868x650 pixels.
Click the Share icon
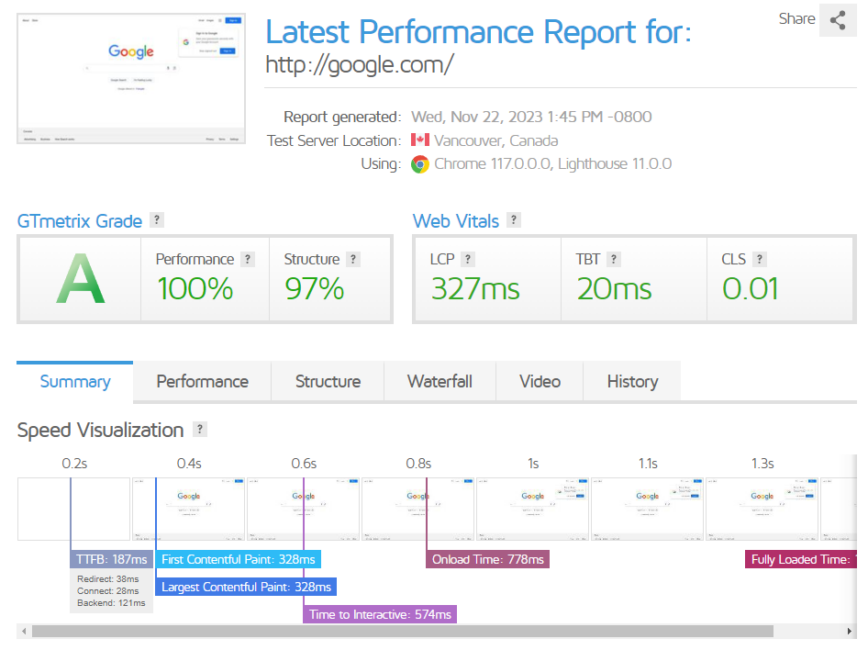[838, 22]
